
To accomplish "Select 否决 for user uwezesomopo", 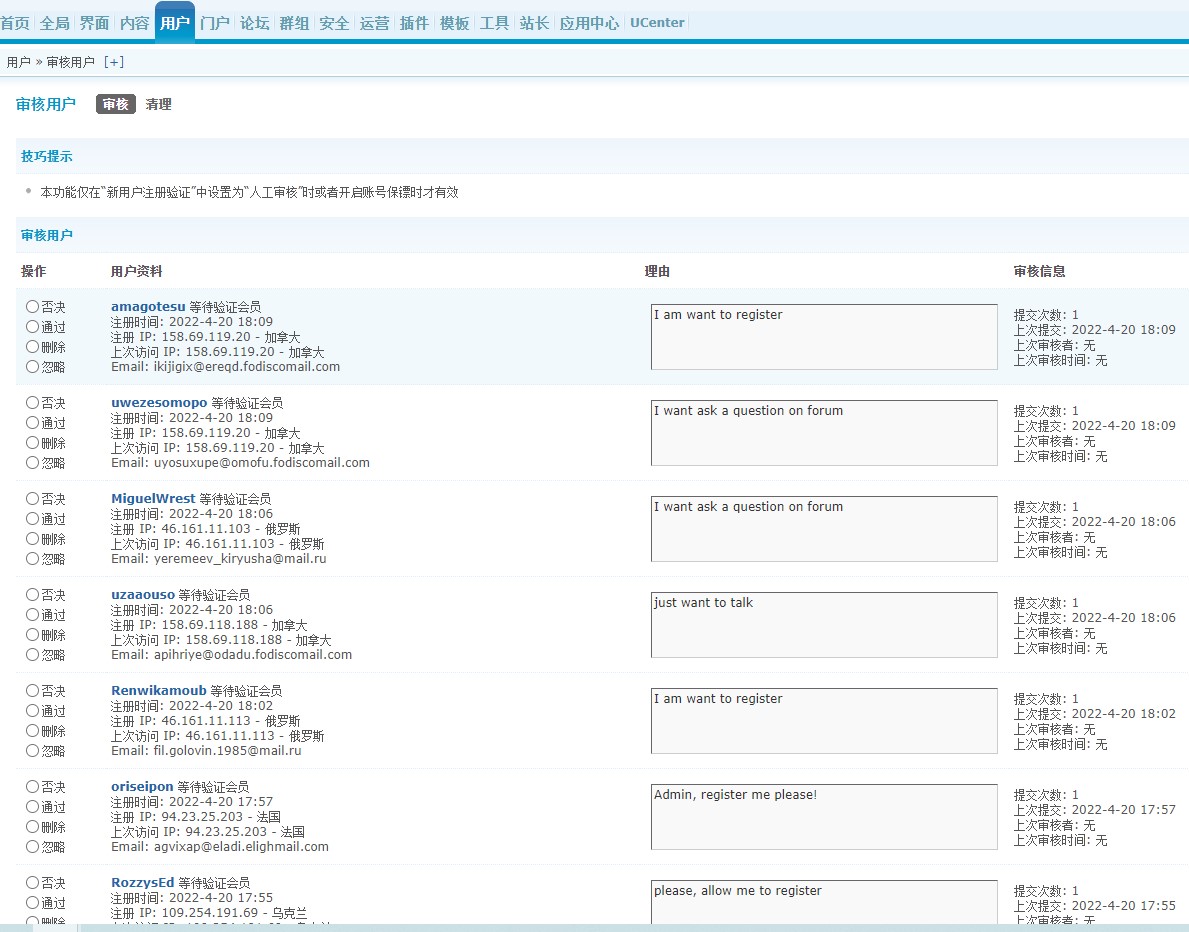I will coord(33,403).
